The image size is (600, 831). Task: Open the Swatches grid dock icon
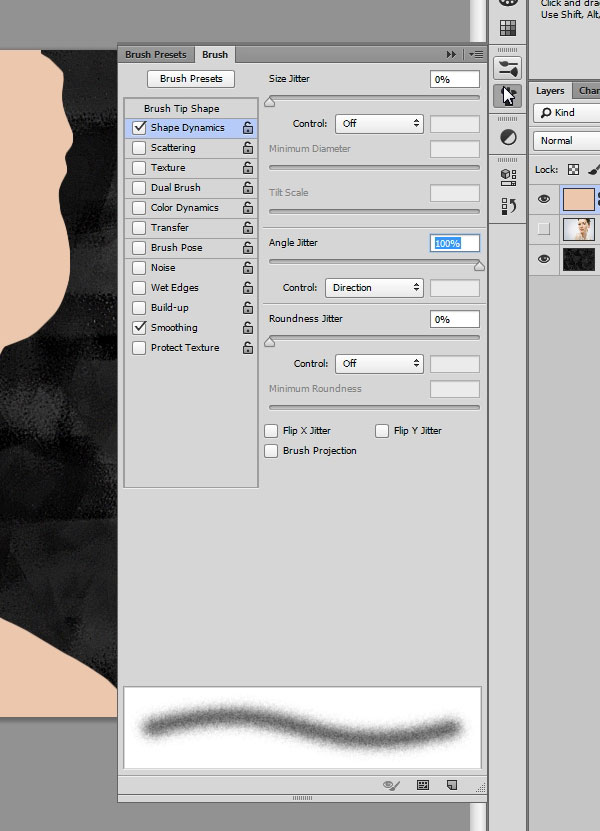[508, 28]
